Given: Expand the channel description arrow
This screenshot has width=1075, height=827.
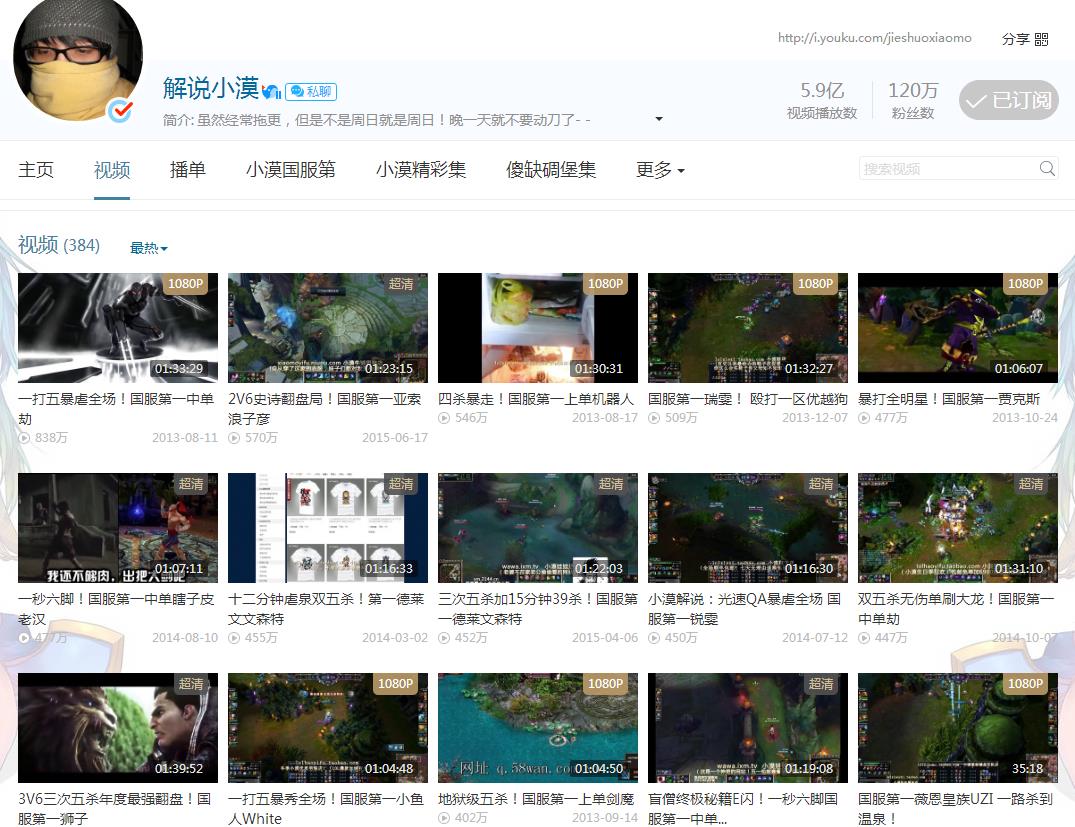Looking at the screenshot, I should point(659,119).
